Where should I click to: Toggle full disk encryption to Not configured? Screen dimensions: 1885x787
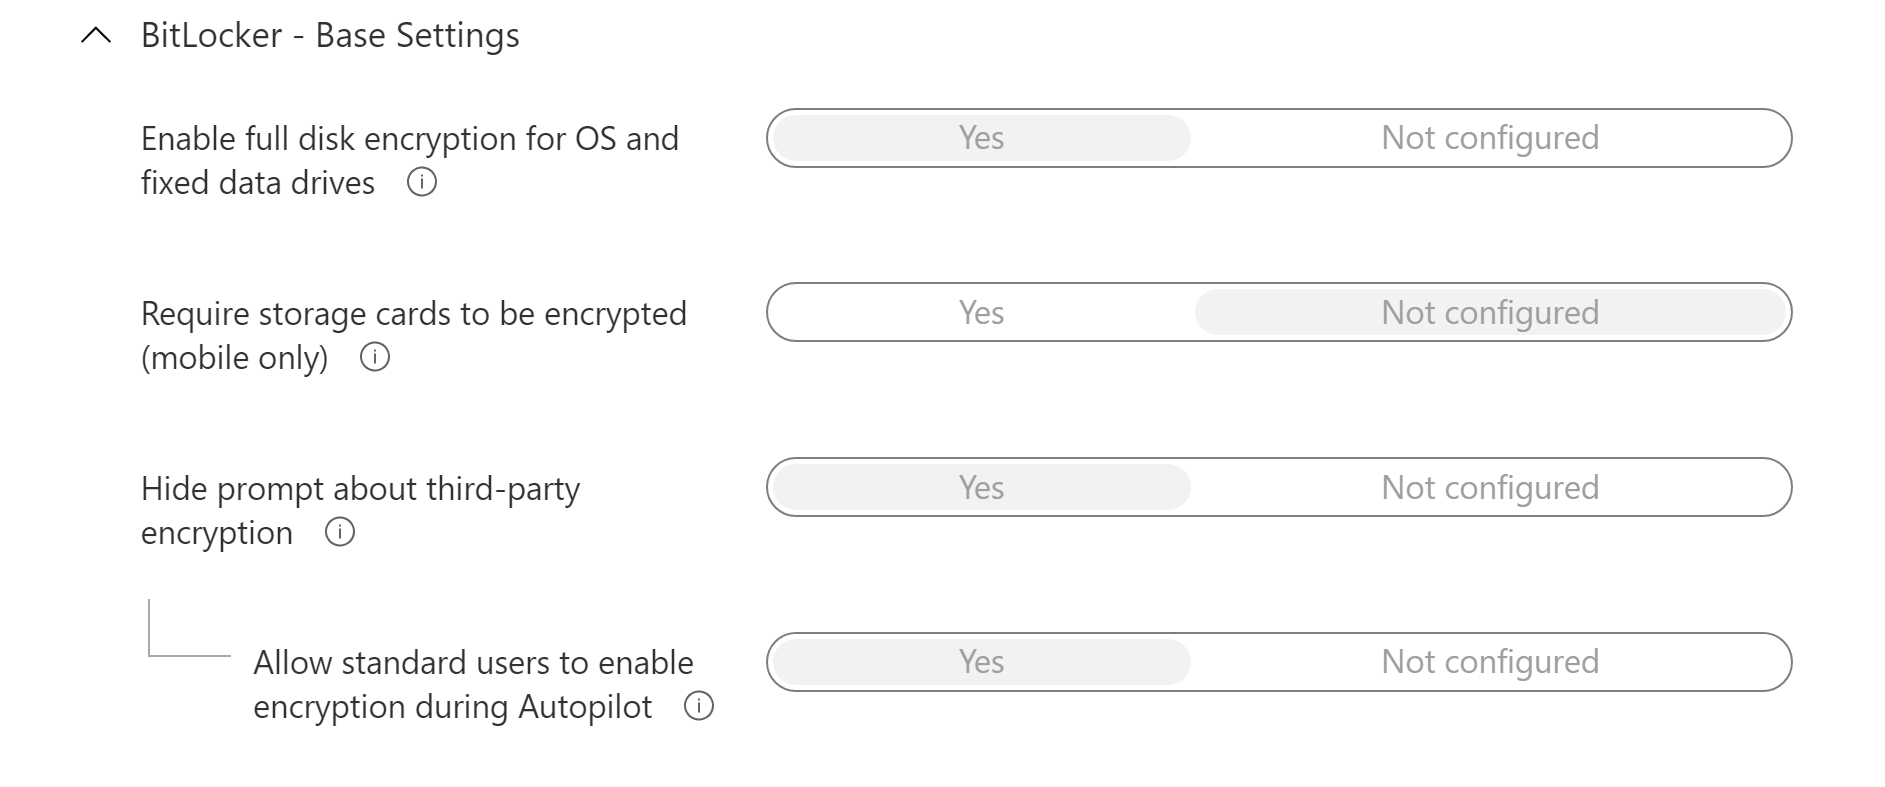pyautogui.click(x=1490, y=138)
